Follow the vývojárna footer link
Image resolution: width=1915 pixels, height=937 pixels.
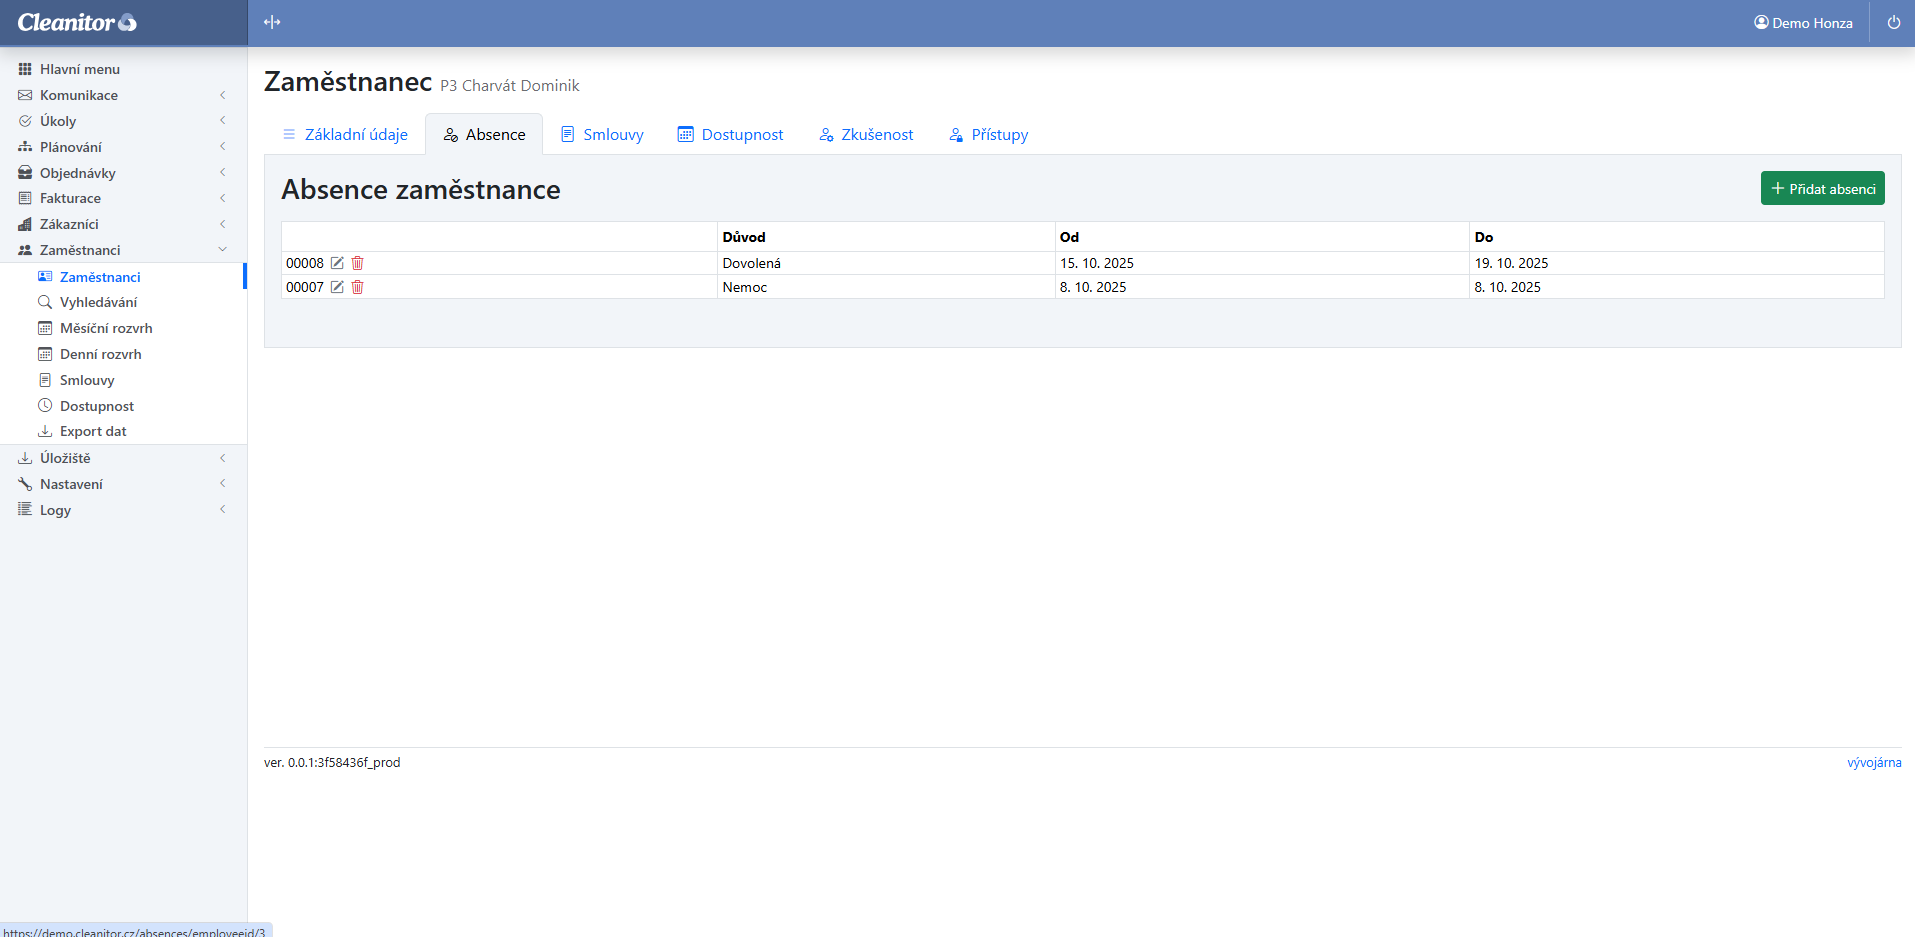1873,763
